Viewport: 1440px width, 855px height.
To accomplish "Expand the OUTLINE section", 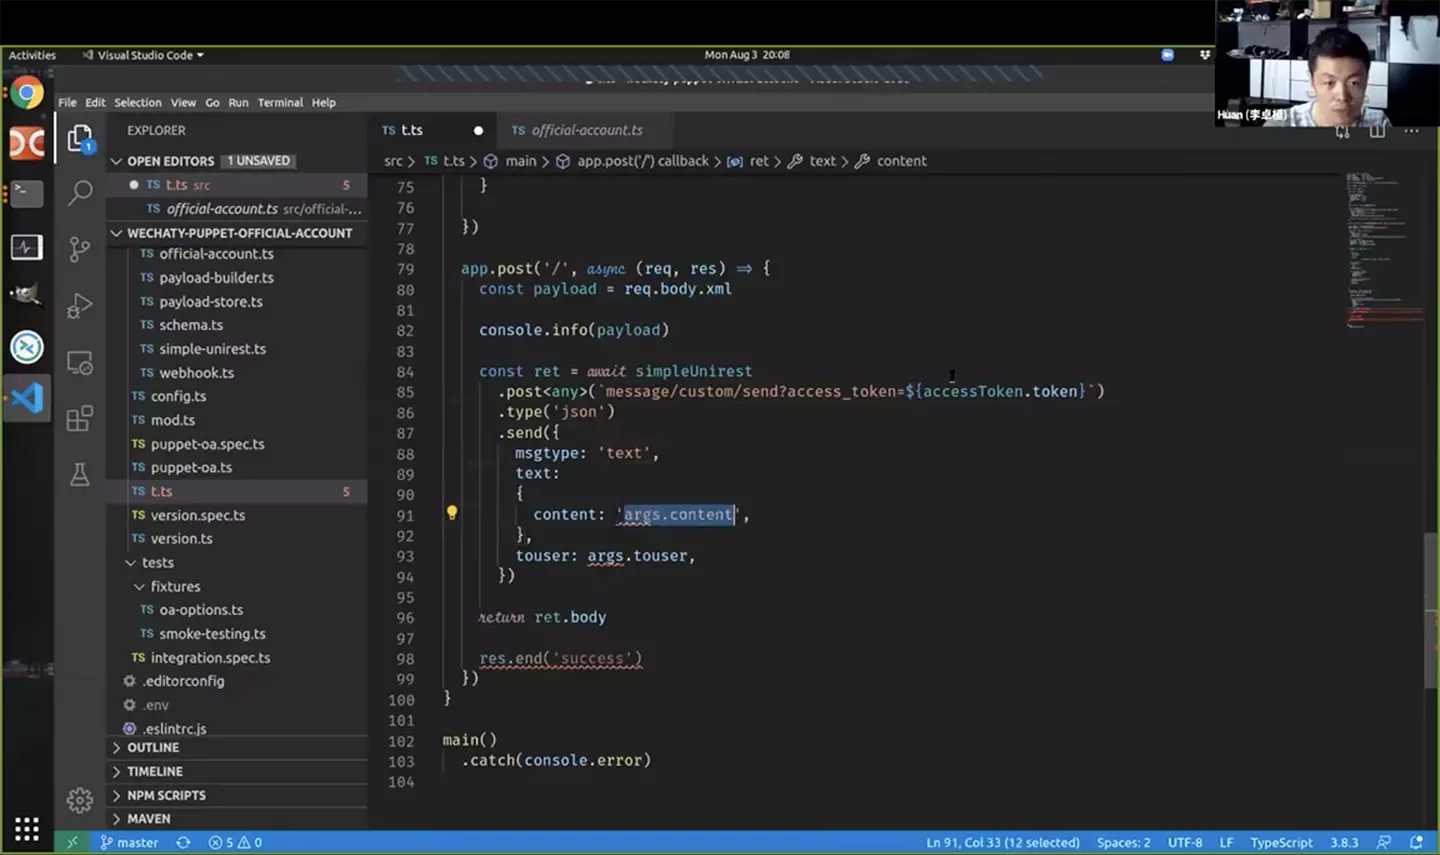I will 153,748.
